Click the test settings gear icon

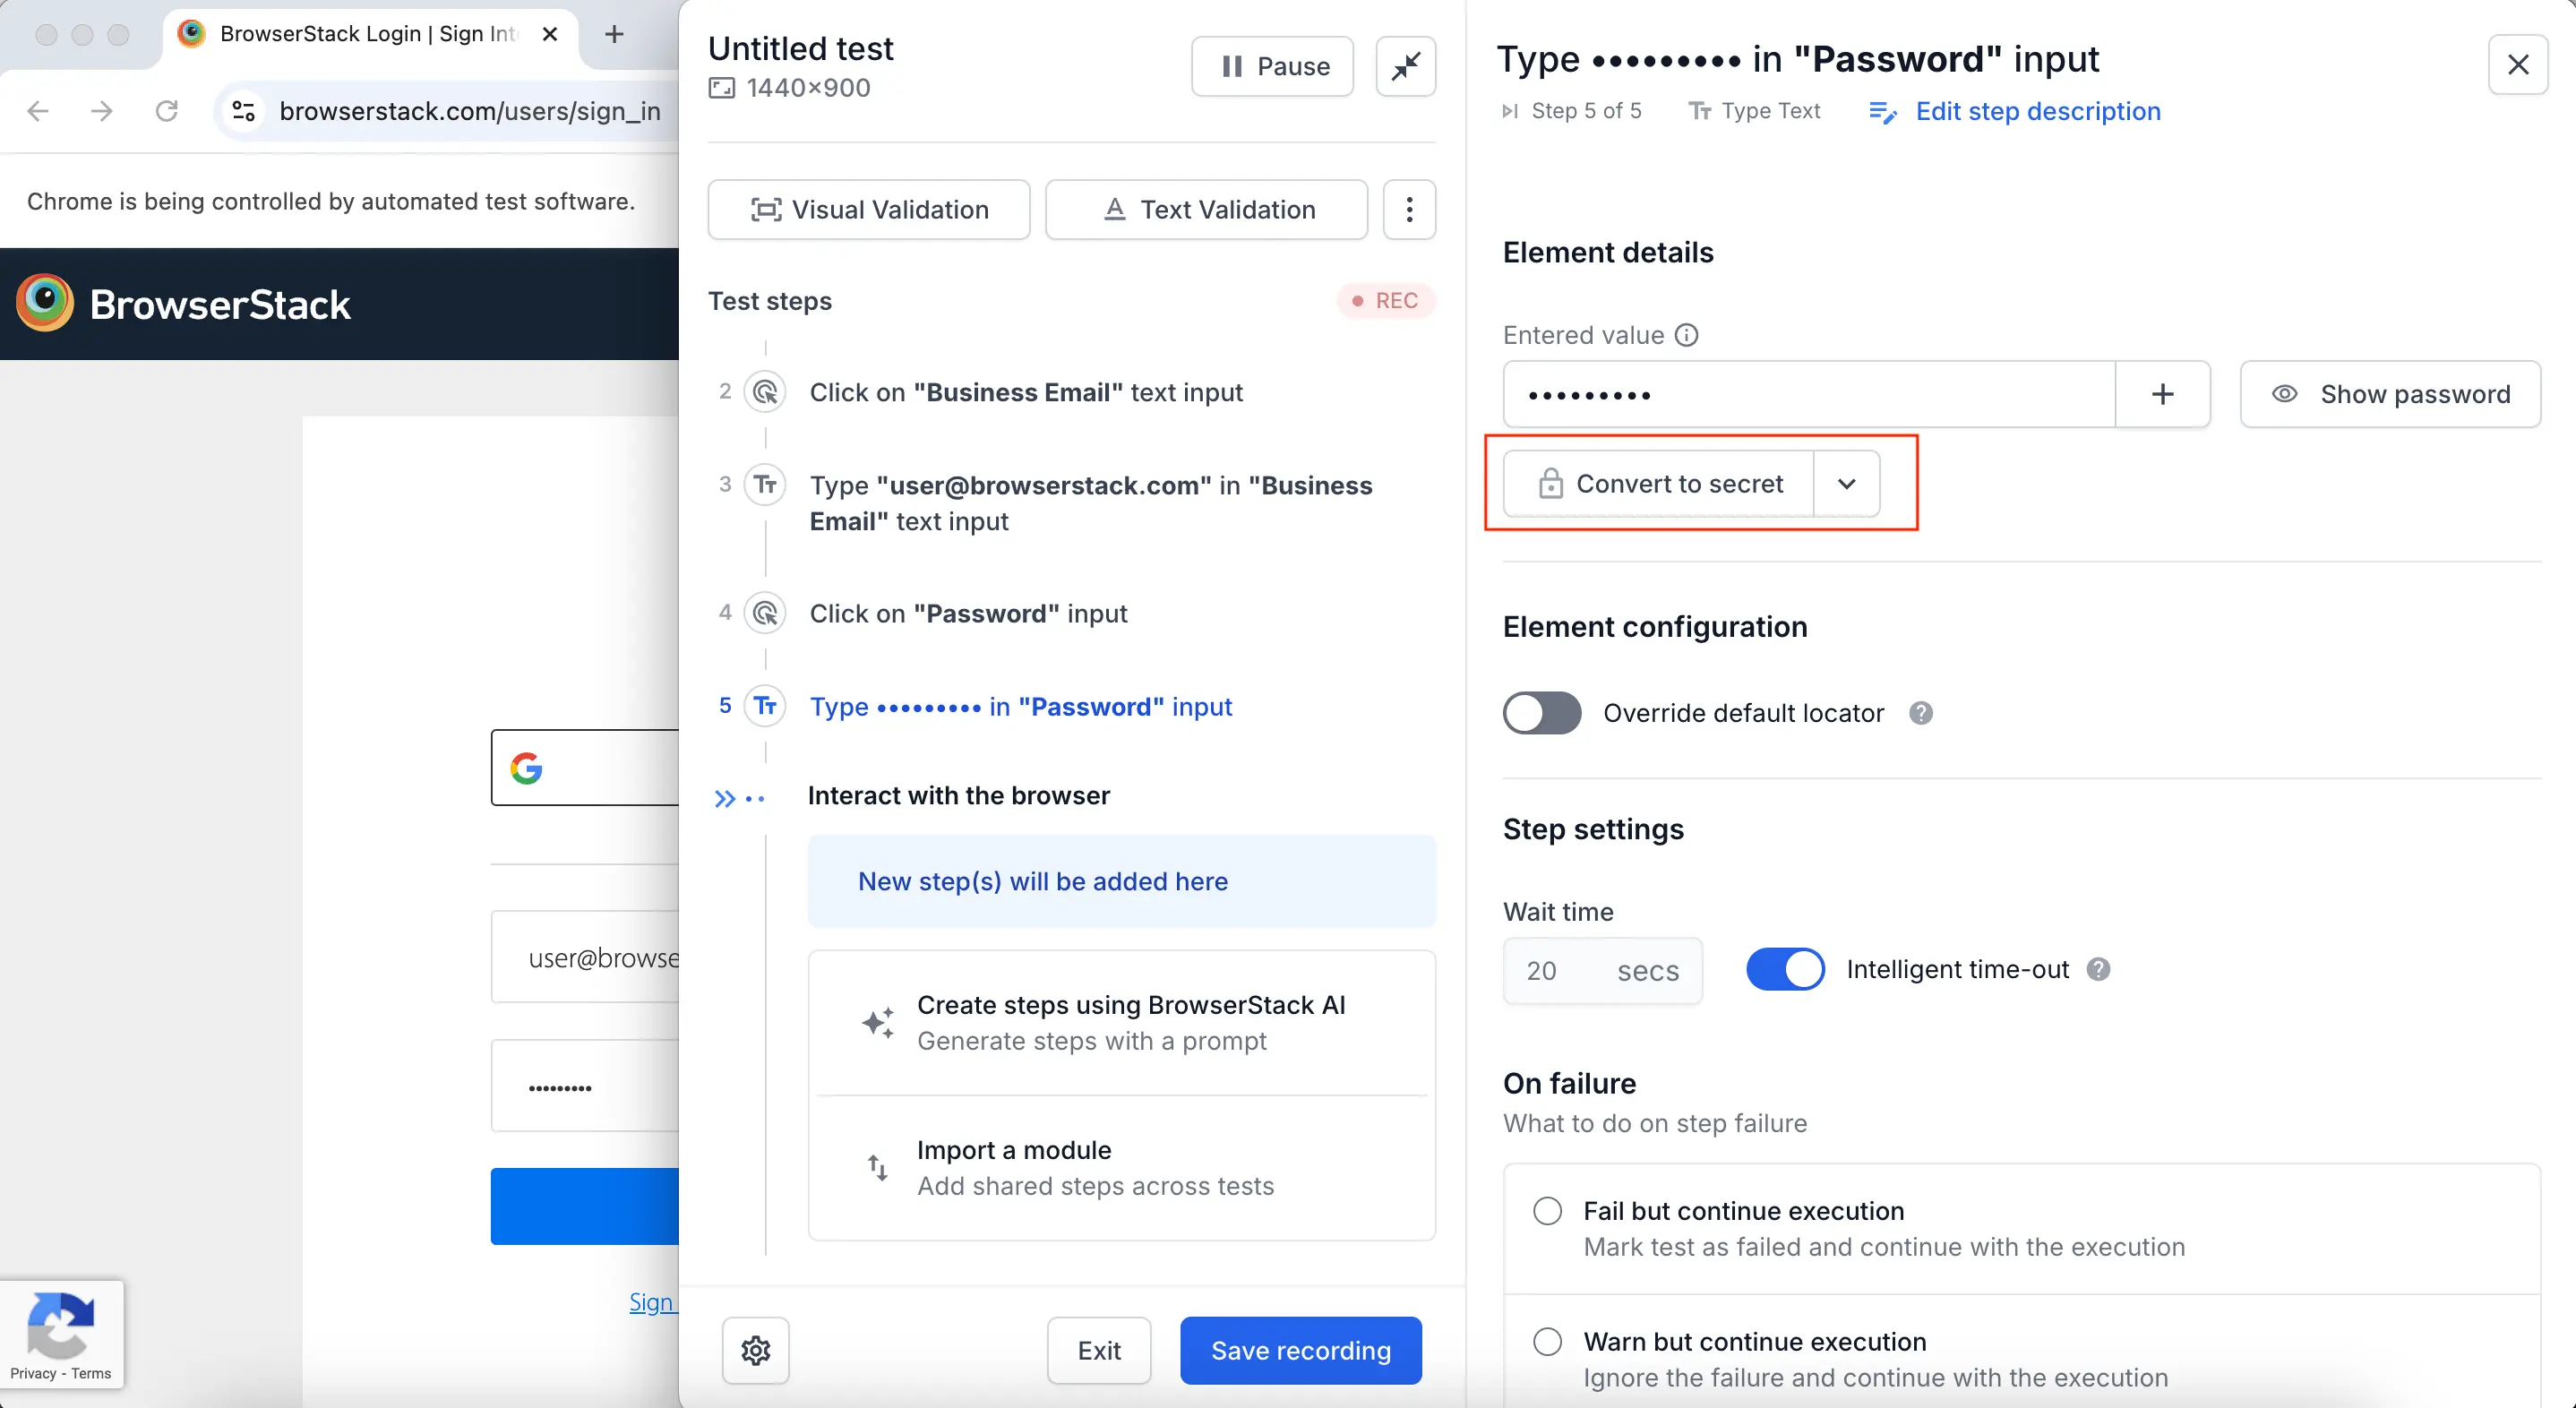[754, 1349]
